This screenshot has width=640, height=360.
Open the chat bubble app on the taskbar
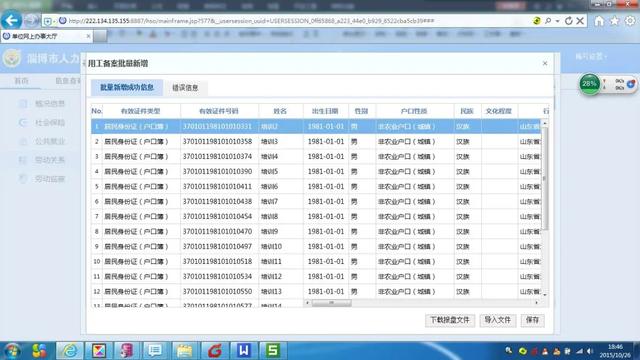coord(155,351)
